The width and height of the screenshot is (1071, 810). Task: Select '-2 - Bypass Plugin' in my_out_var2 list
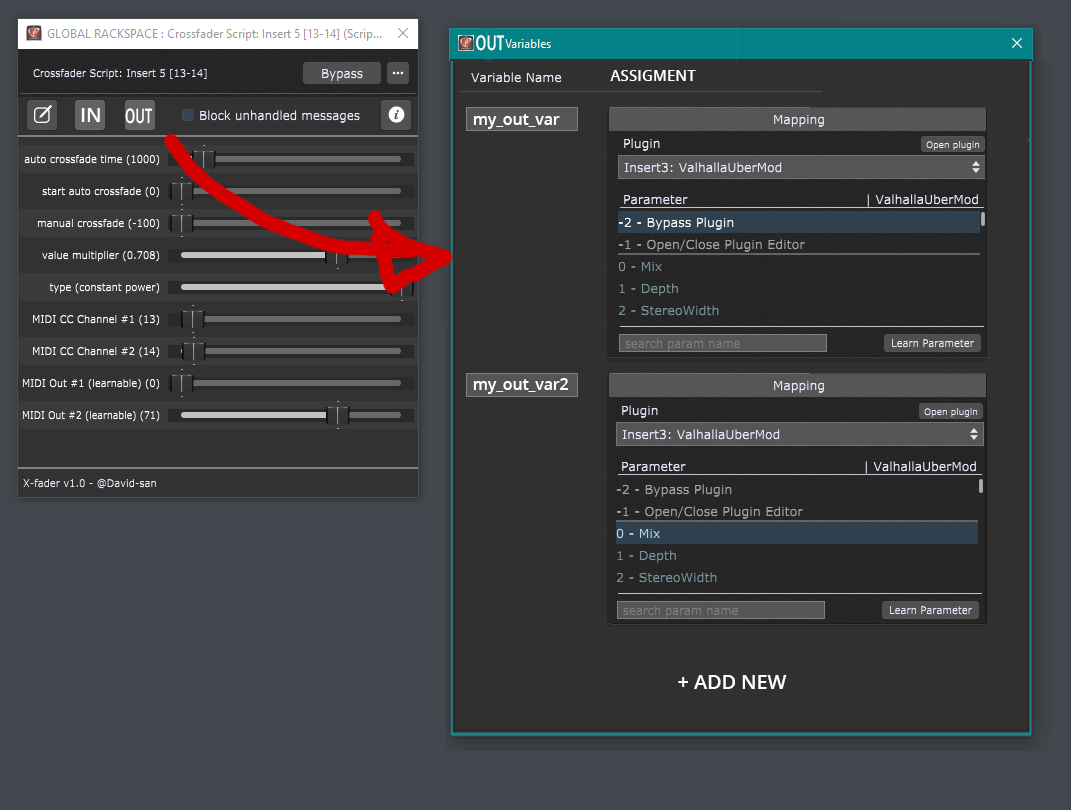tap(796, 490)
